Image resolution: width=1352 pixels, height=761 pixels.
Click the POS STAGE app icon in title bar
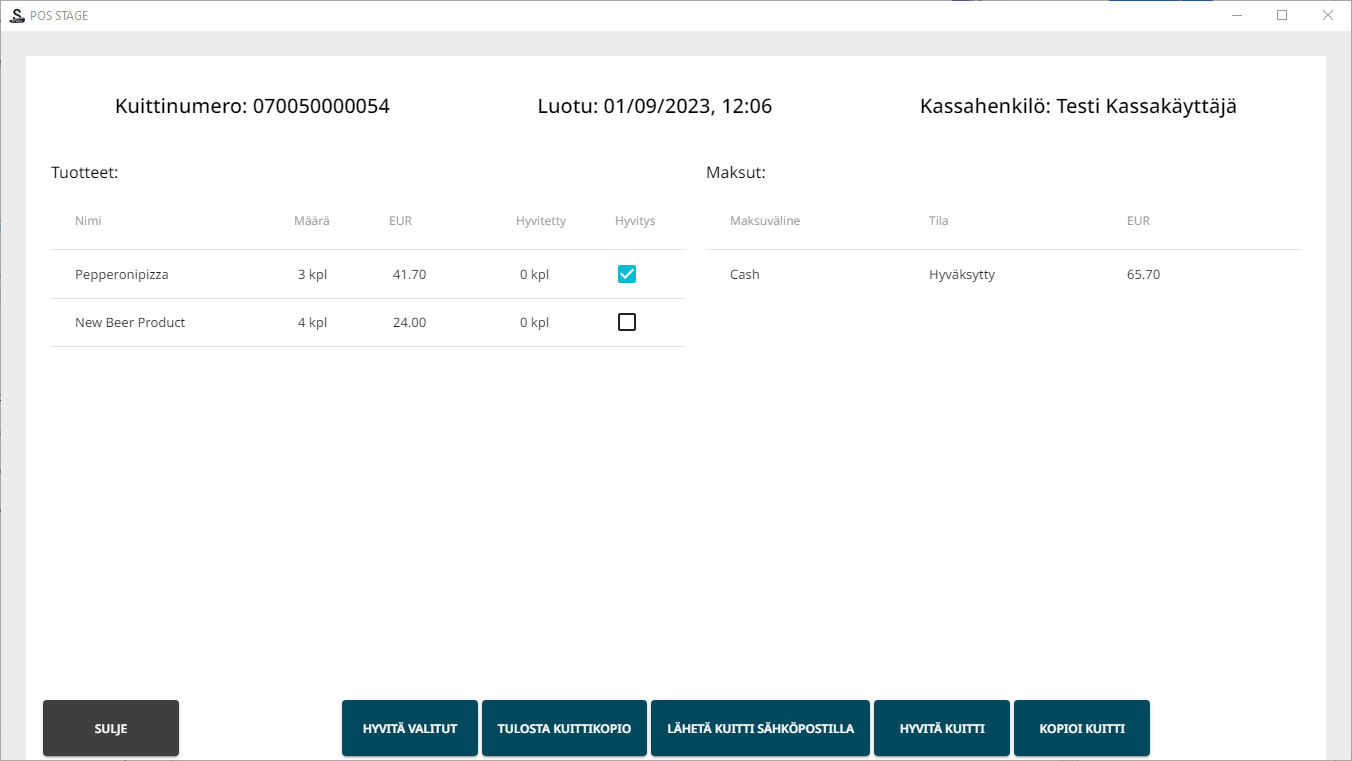pos(16,15)
